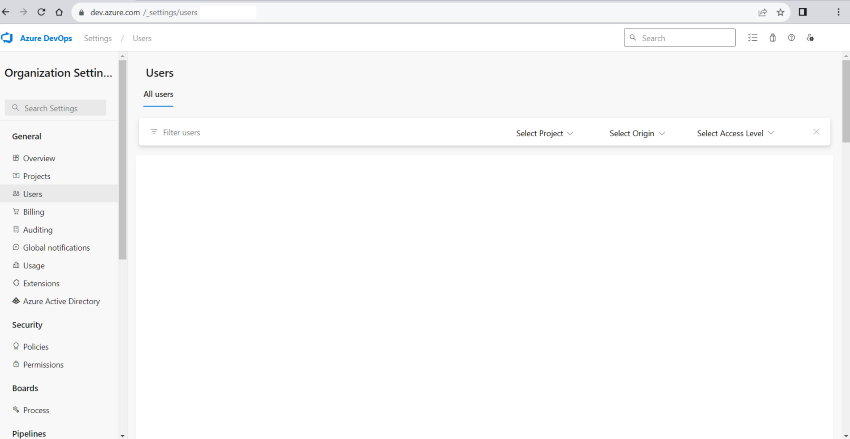Open the work items list icon
Viewport: 850px width, 439px height.
click(753, 38)
